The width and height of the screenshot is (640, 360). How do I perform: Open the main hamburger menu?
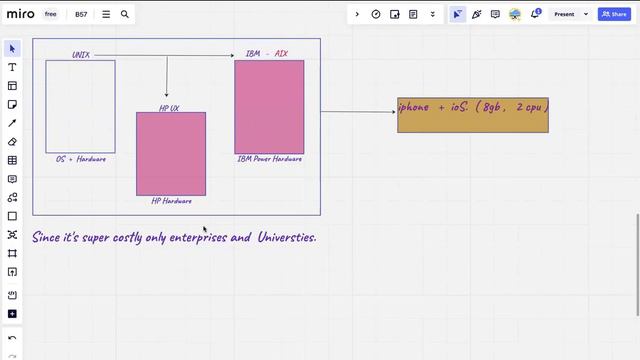(106, 14)
